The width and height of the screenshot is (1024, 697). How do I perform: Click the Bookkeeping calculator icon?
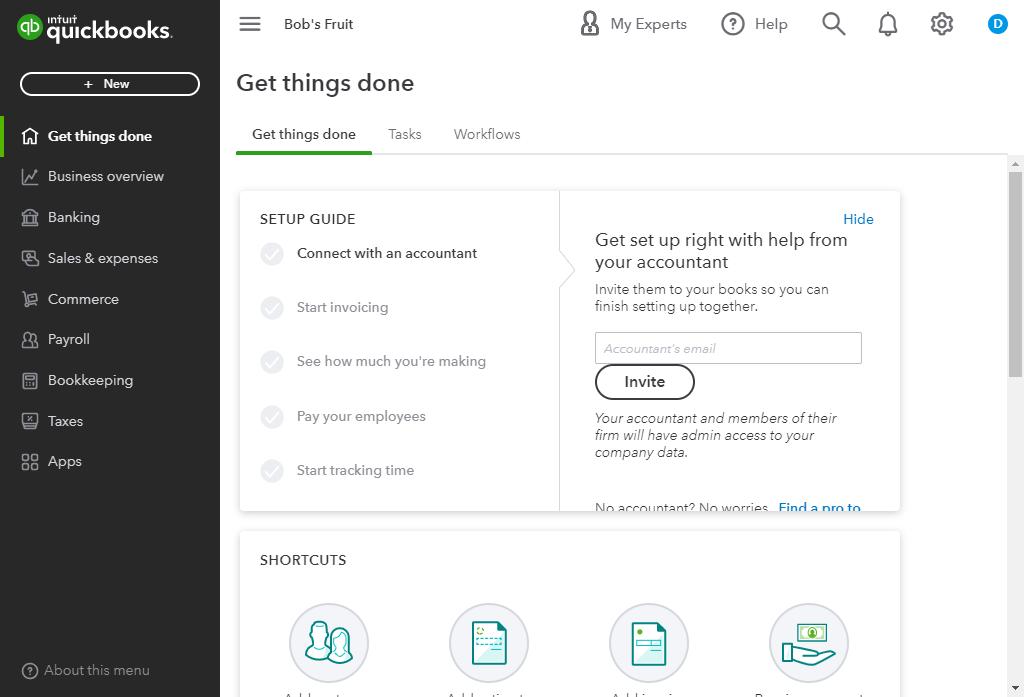pos(30,380)
